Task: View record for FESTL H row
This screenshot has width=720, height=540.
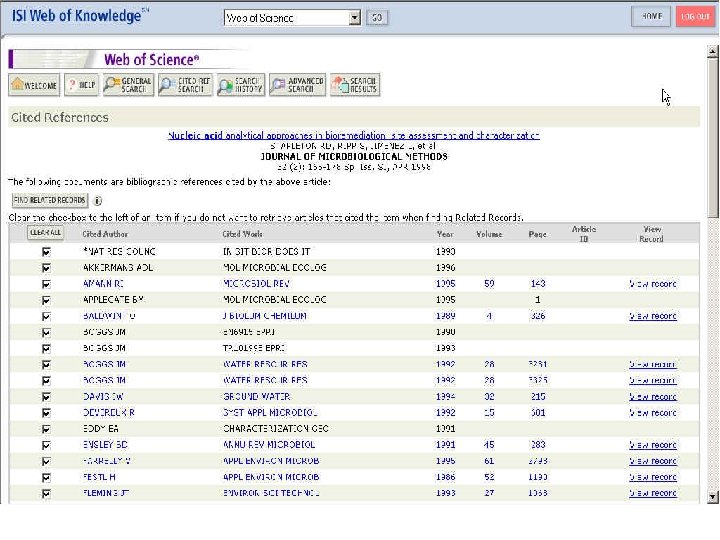Action: (652, 477)
